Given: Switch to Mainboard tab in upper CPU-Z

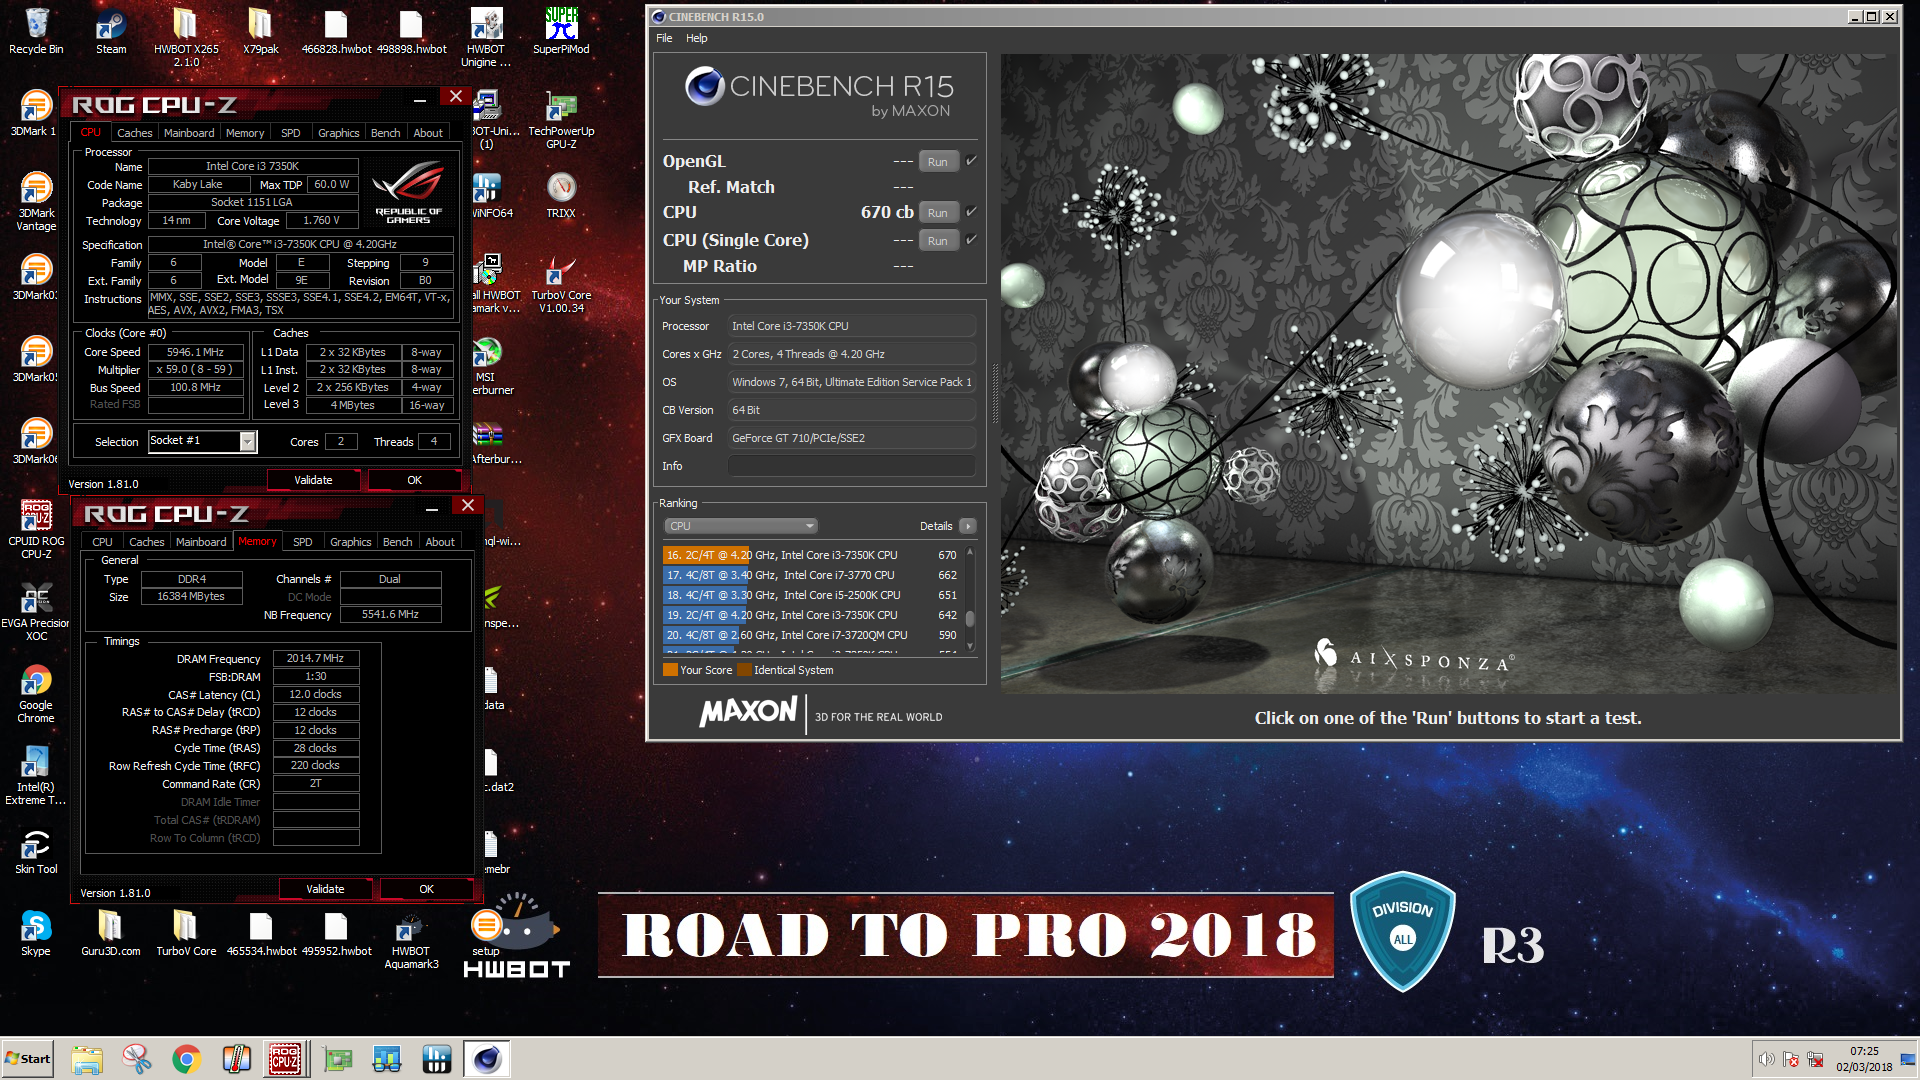Looking at the screenshot, I should (x=189, y=133).
